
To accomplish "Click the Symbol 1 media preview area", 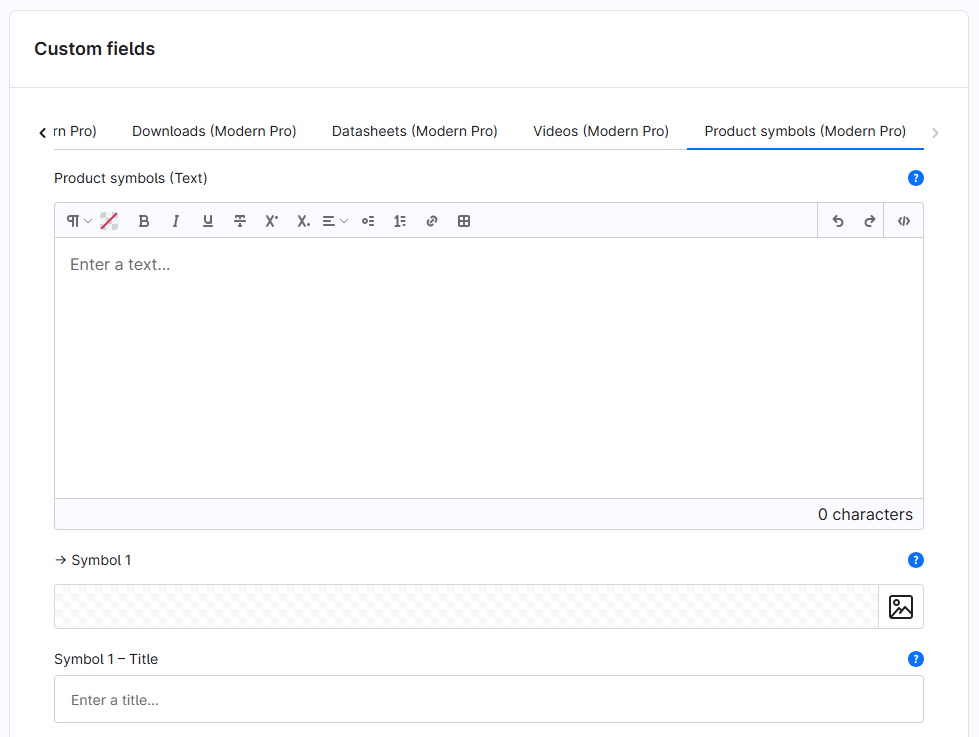I will 466,607.
